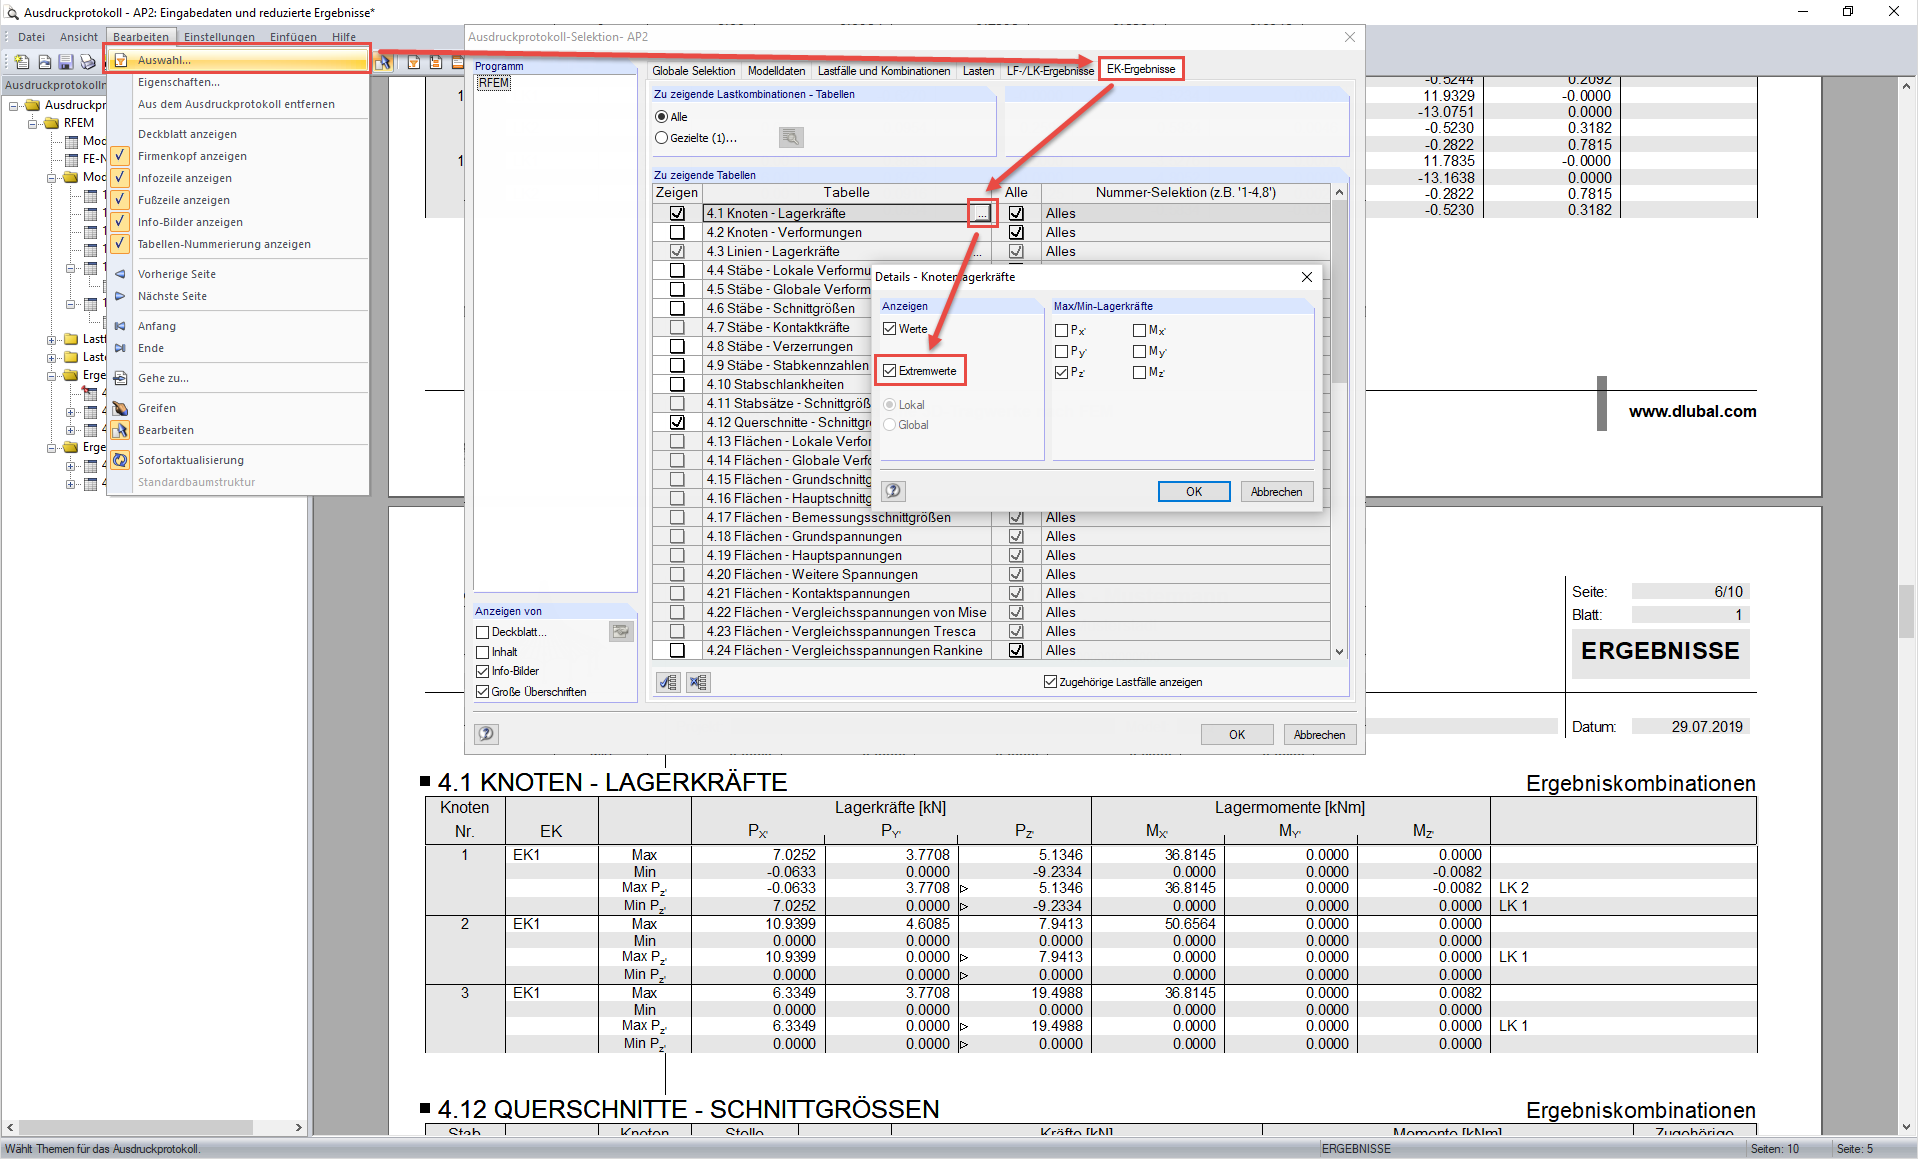
Task: Select RFEM in Programm list
Action: [493, 83]
